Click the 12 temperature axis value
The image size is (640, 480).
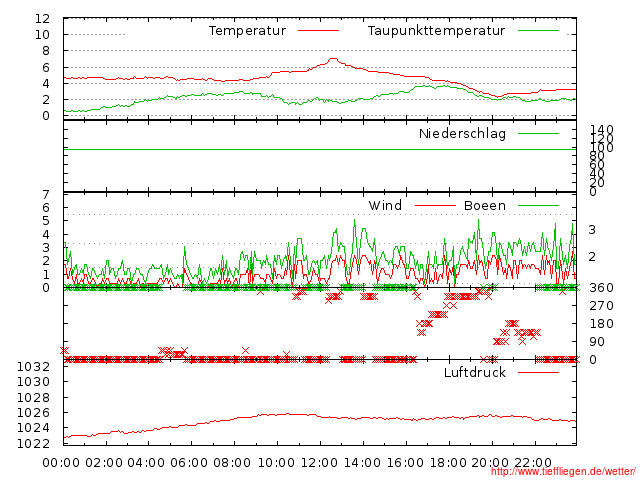(x=42, y=19)
